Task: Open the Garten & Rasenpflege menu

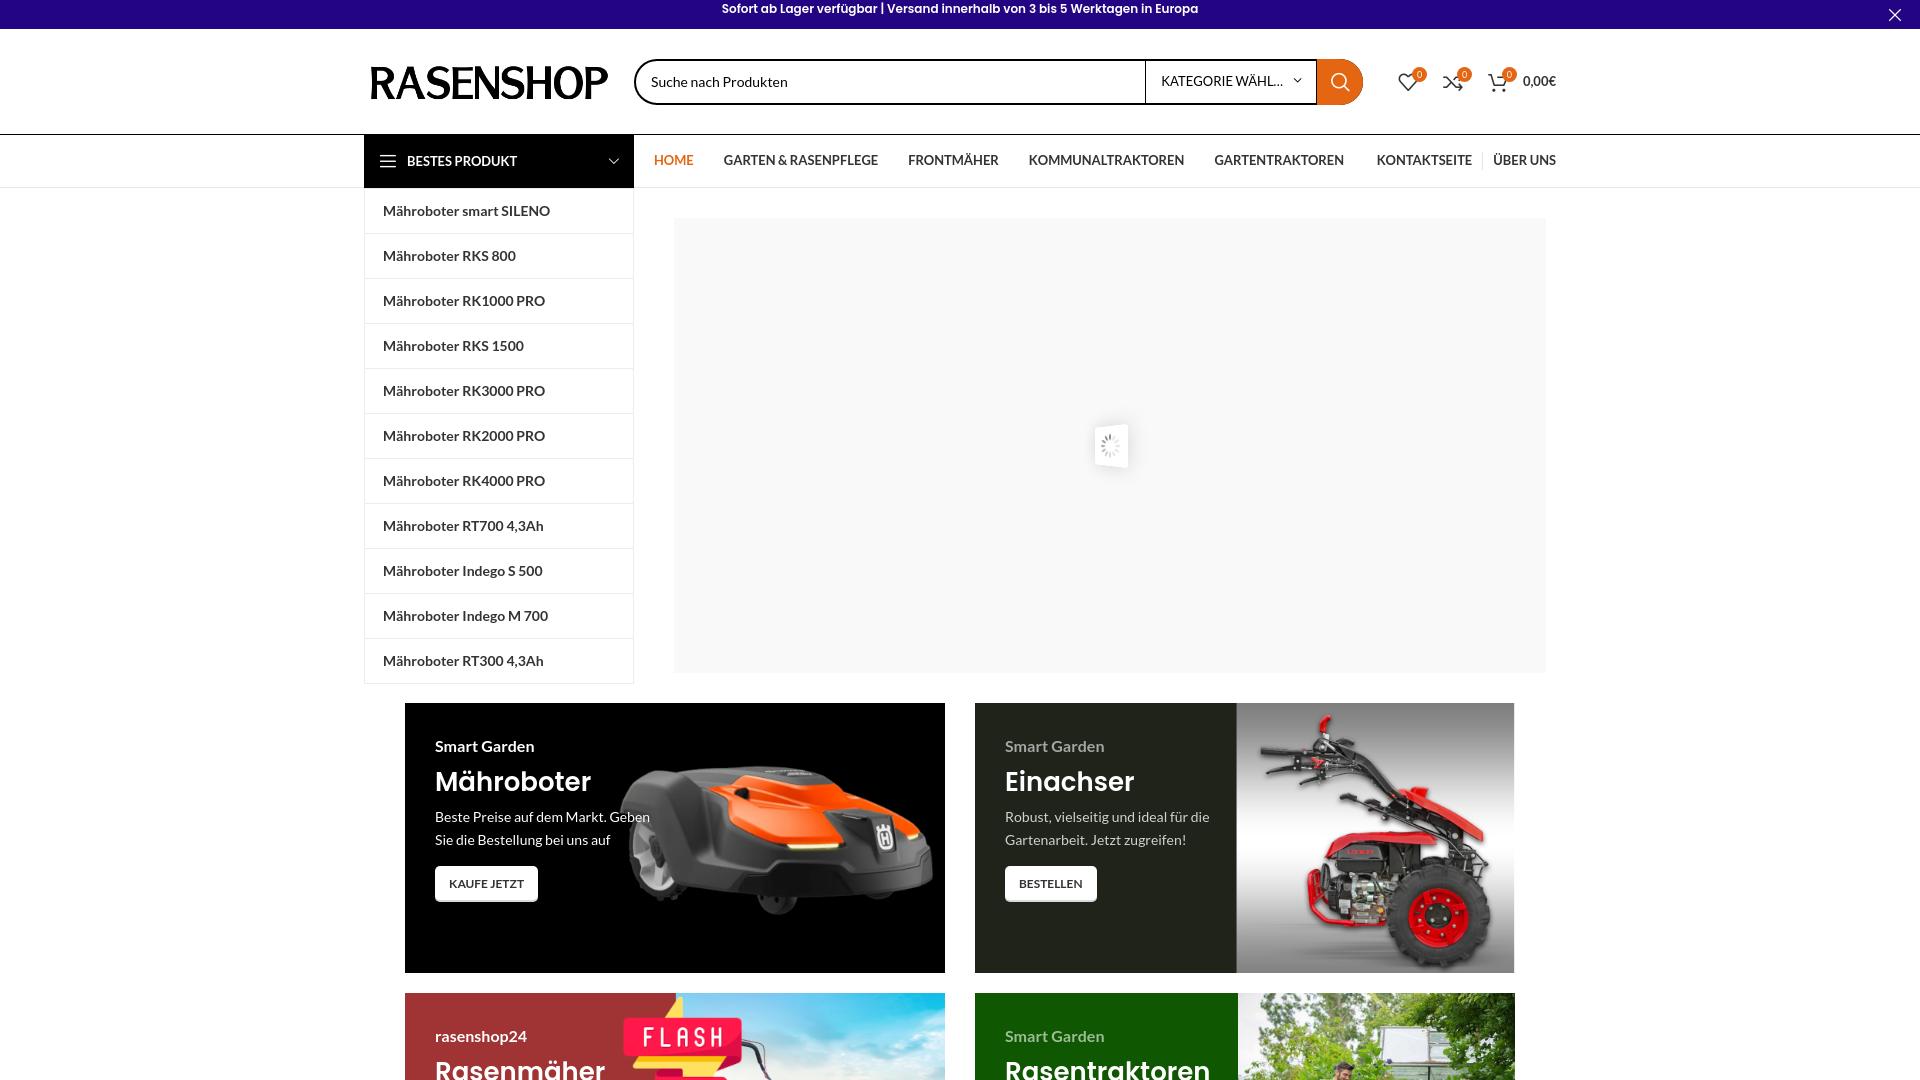Action: point(800,160)
